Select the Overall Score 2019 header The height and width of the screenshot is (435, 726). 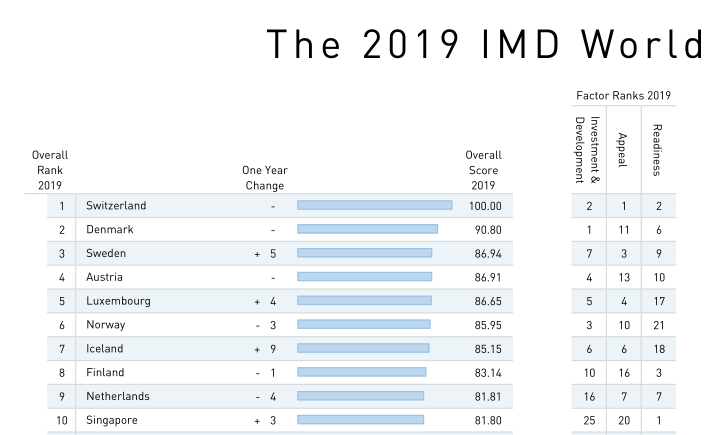point(483,170)
